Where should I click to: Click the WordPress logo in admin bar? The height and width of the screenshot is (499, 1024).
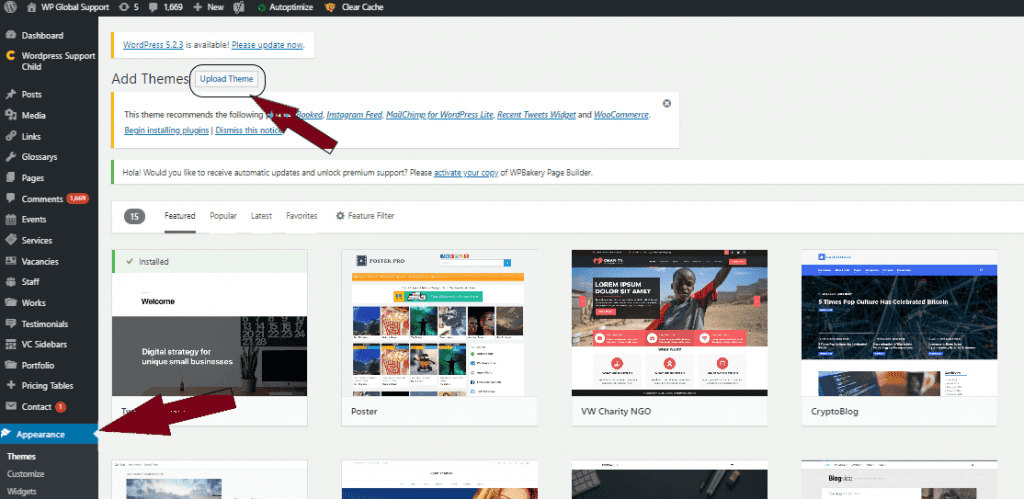(11, 7)
